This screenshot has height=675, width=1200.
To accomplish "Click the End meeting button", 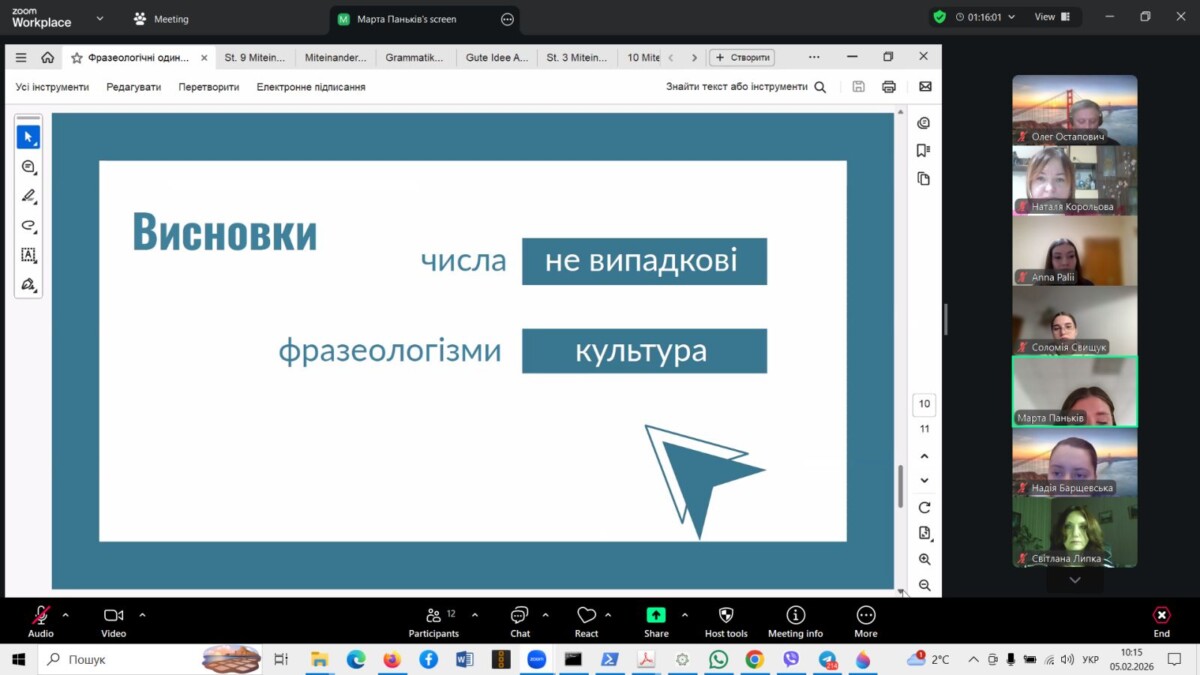I will click(1161, 620).
